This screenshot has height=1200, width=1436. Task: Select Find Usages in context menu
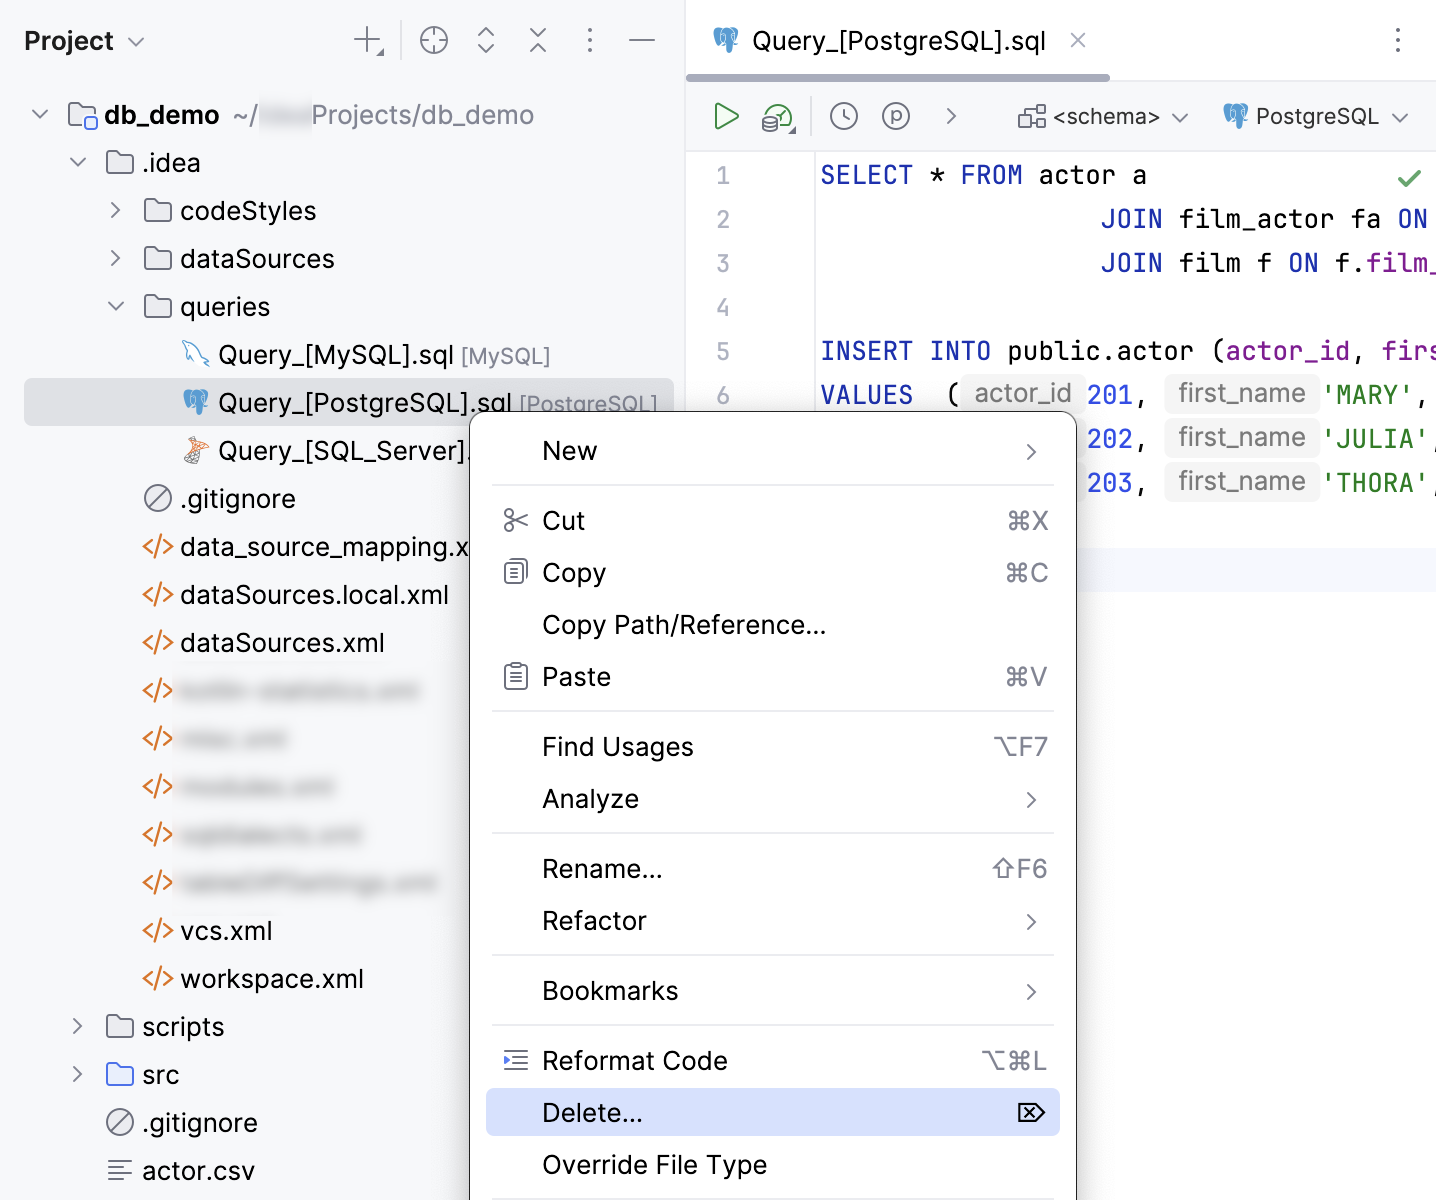point(617,746)
